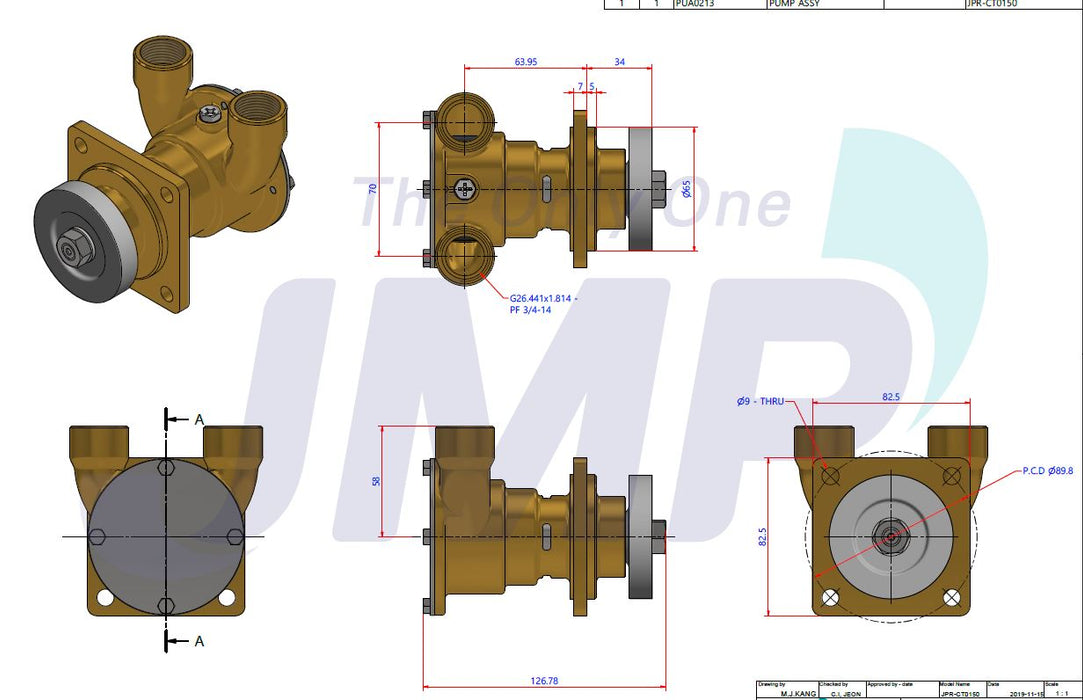Click the PUA0213 part number cell

(x=719, y=4)
